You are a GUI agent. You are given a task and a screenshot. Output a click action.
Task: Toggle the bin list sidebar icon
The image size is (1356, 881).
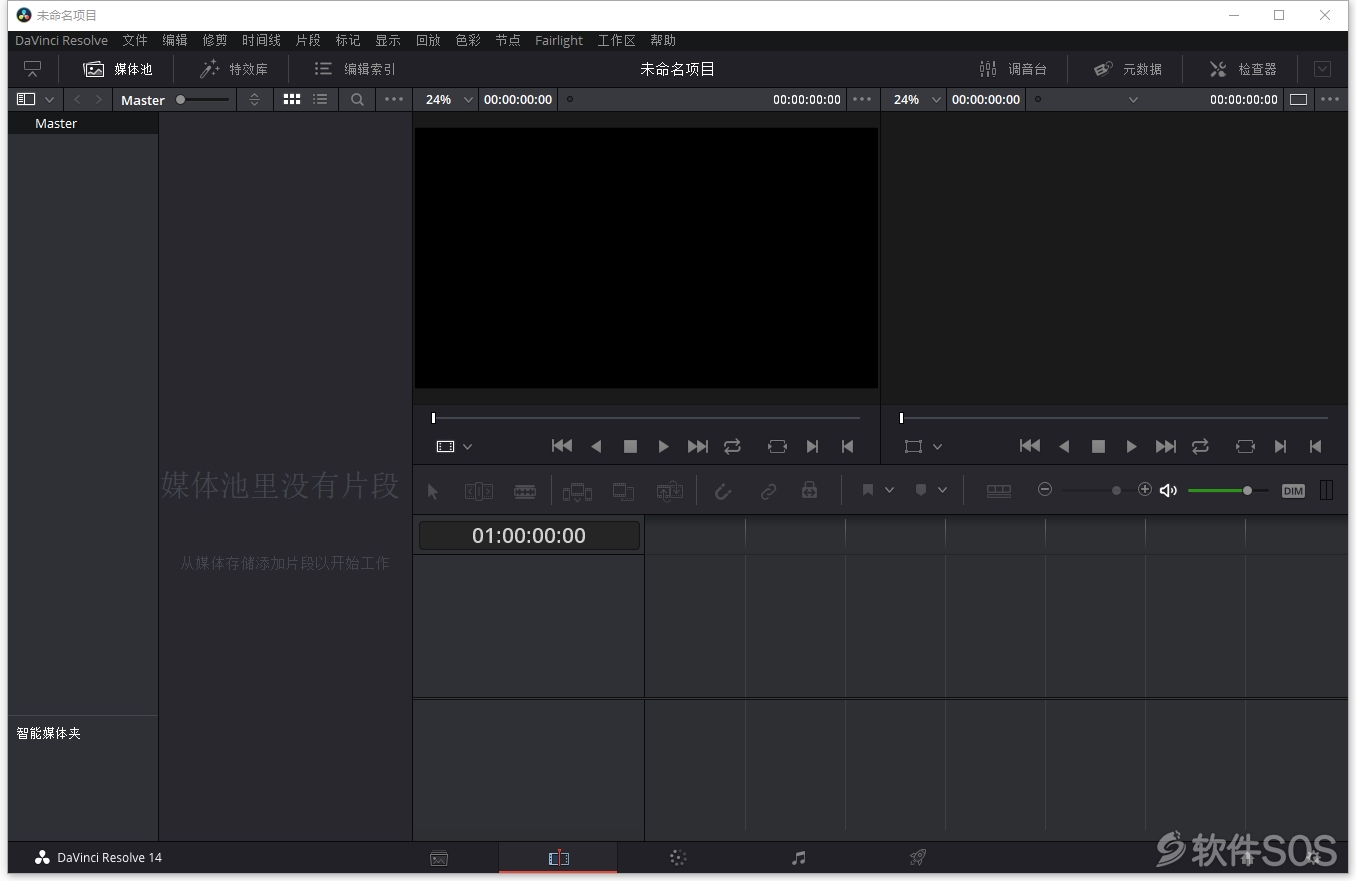(x=26, y=99)
